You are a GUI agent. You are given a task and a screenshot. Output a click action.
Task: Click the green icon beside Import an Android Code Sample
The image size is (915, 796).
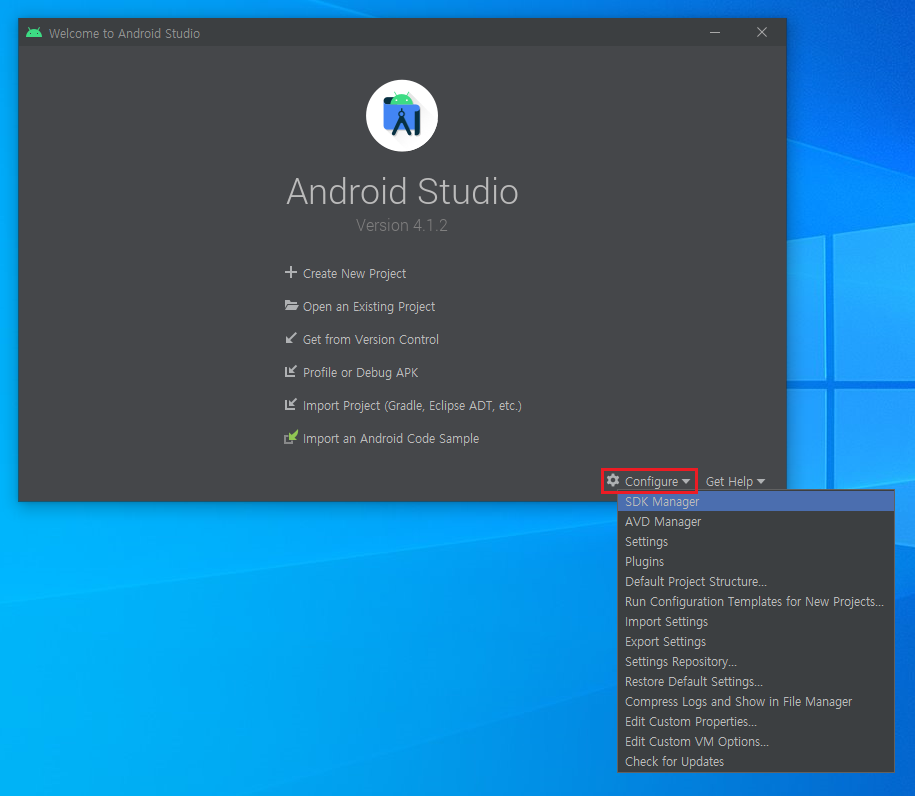coord(291,437)
